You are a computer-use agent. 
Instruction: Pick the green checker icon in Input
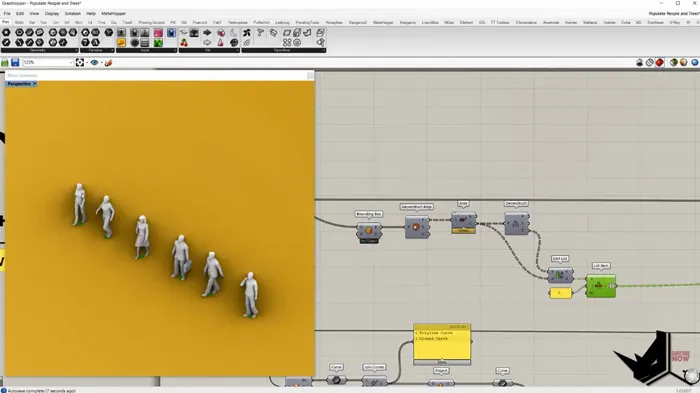pyautogui.click(x=158, y=43)
